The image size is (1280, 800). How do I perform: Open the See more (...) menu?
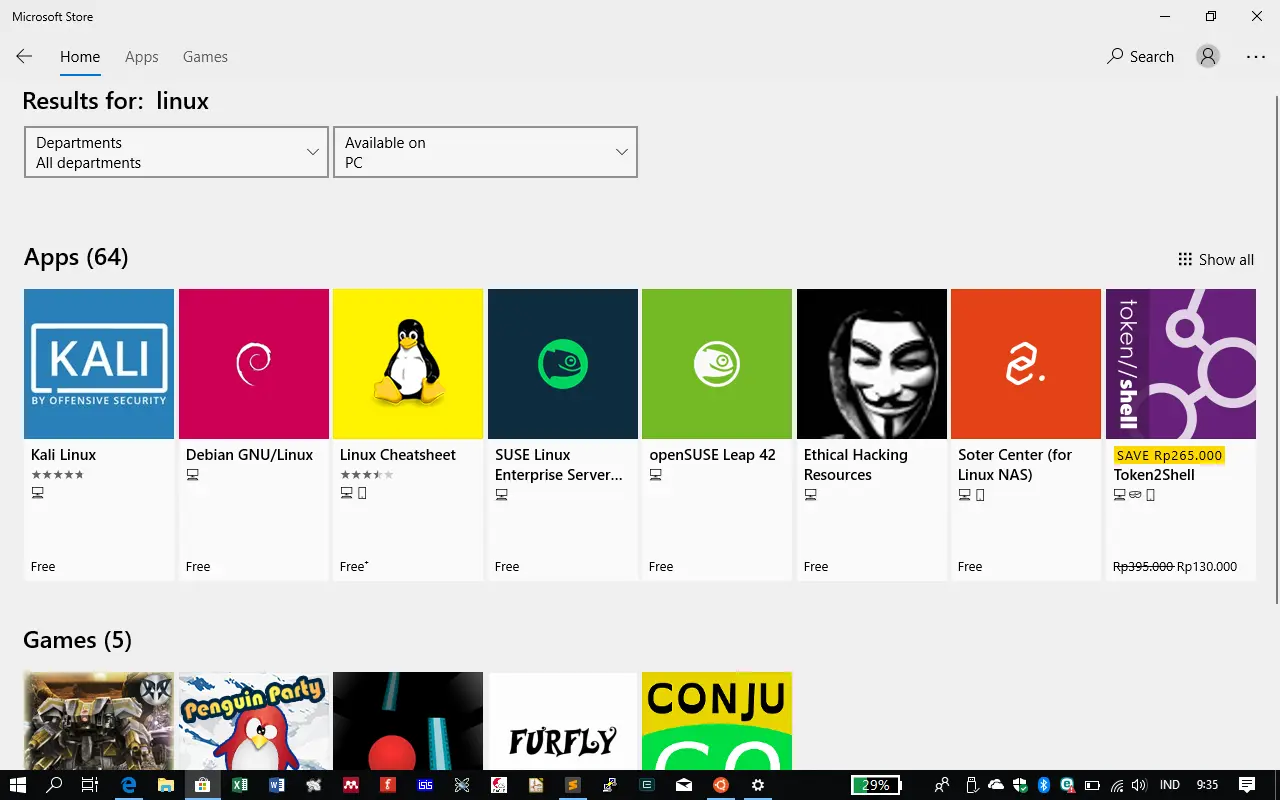[x=1256, y=56]
